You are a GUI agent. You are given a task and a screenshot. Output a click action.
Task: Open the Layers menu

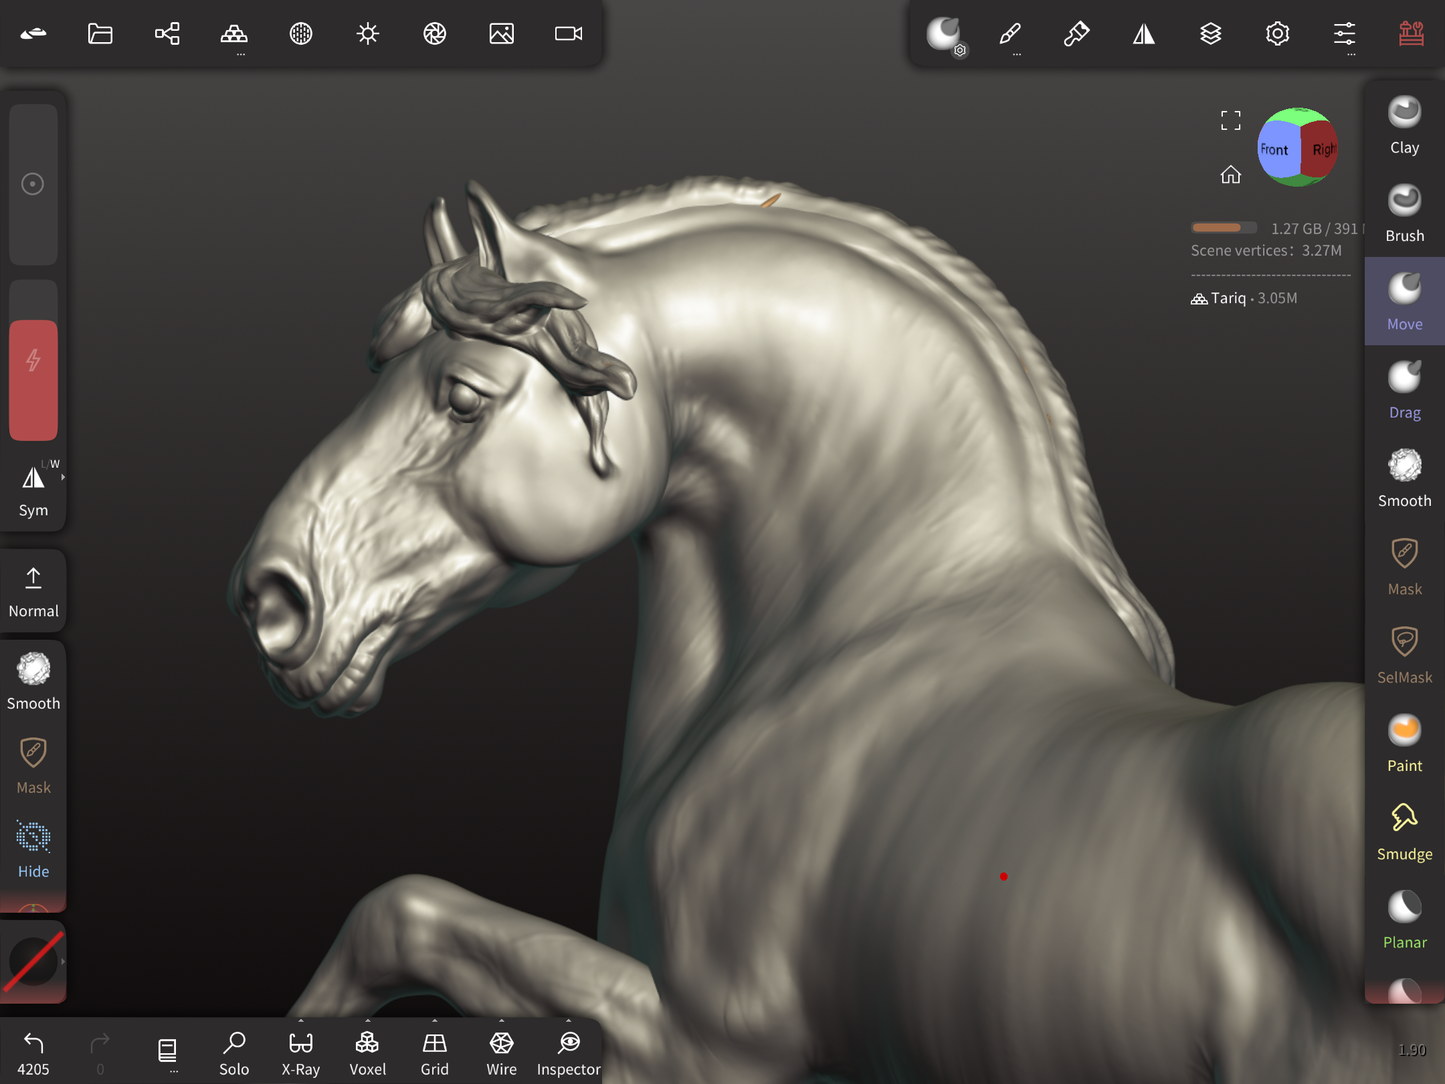[1210, 34]
